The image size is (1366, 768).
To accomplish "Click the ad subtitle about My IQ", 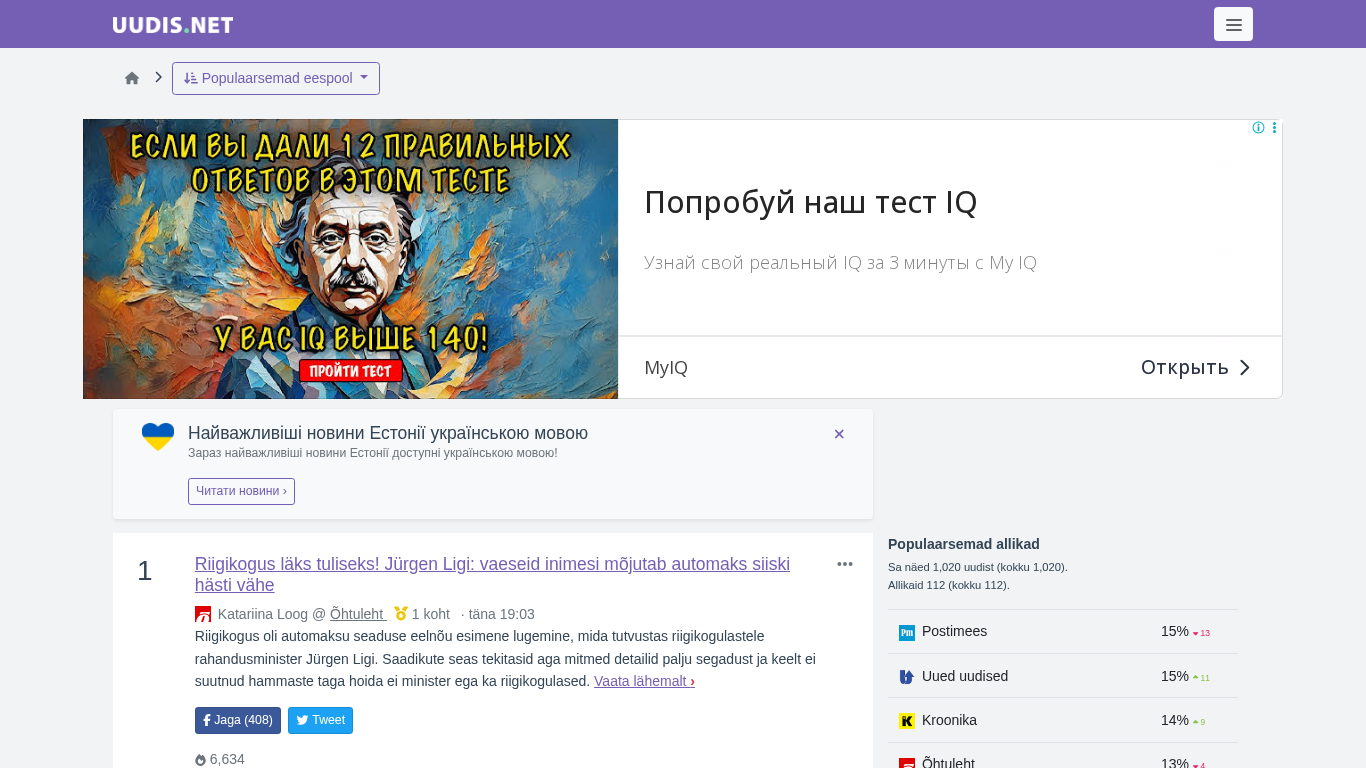I will 840,263.
